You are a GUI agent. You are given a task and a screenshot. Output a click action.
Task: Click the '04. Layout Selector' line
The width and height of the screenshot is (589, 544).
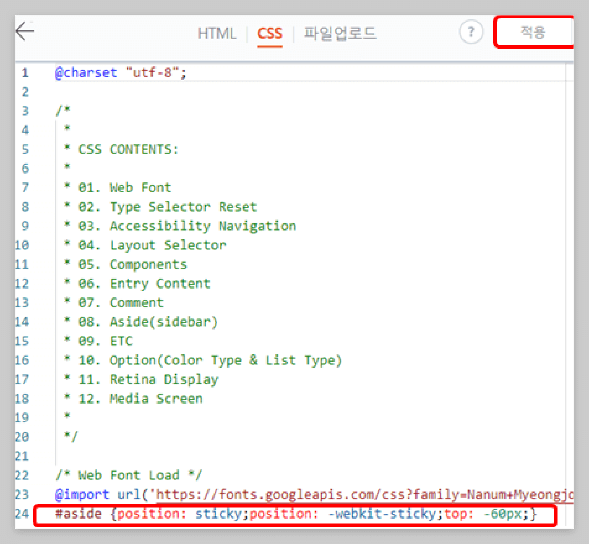pyautogui.click(x=145, y=245)
